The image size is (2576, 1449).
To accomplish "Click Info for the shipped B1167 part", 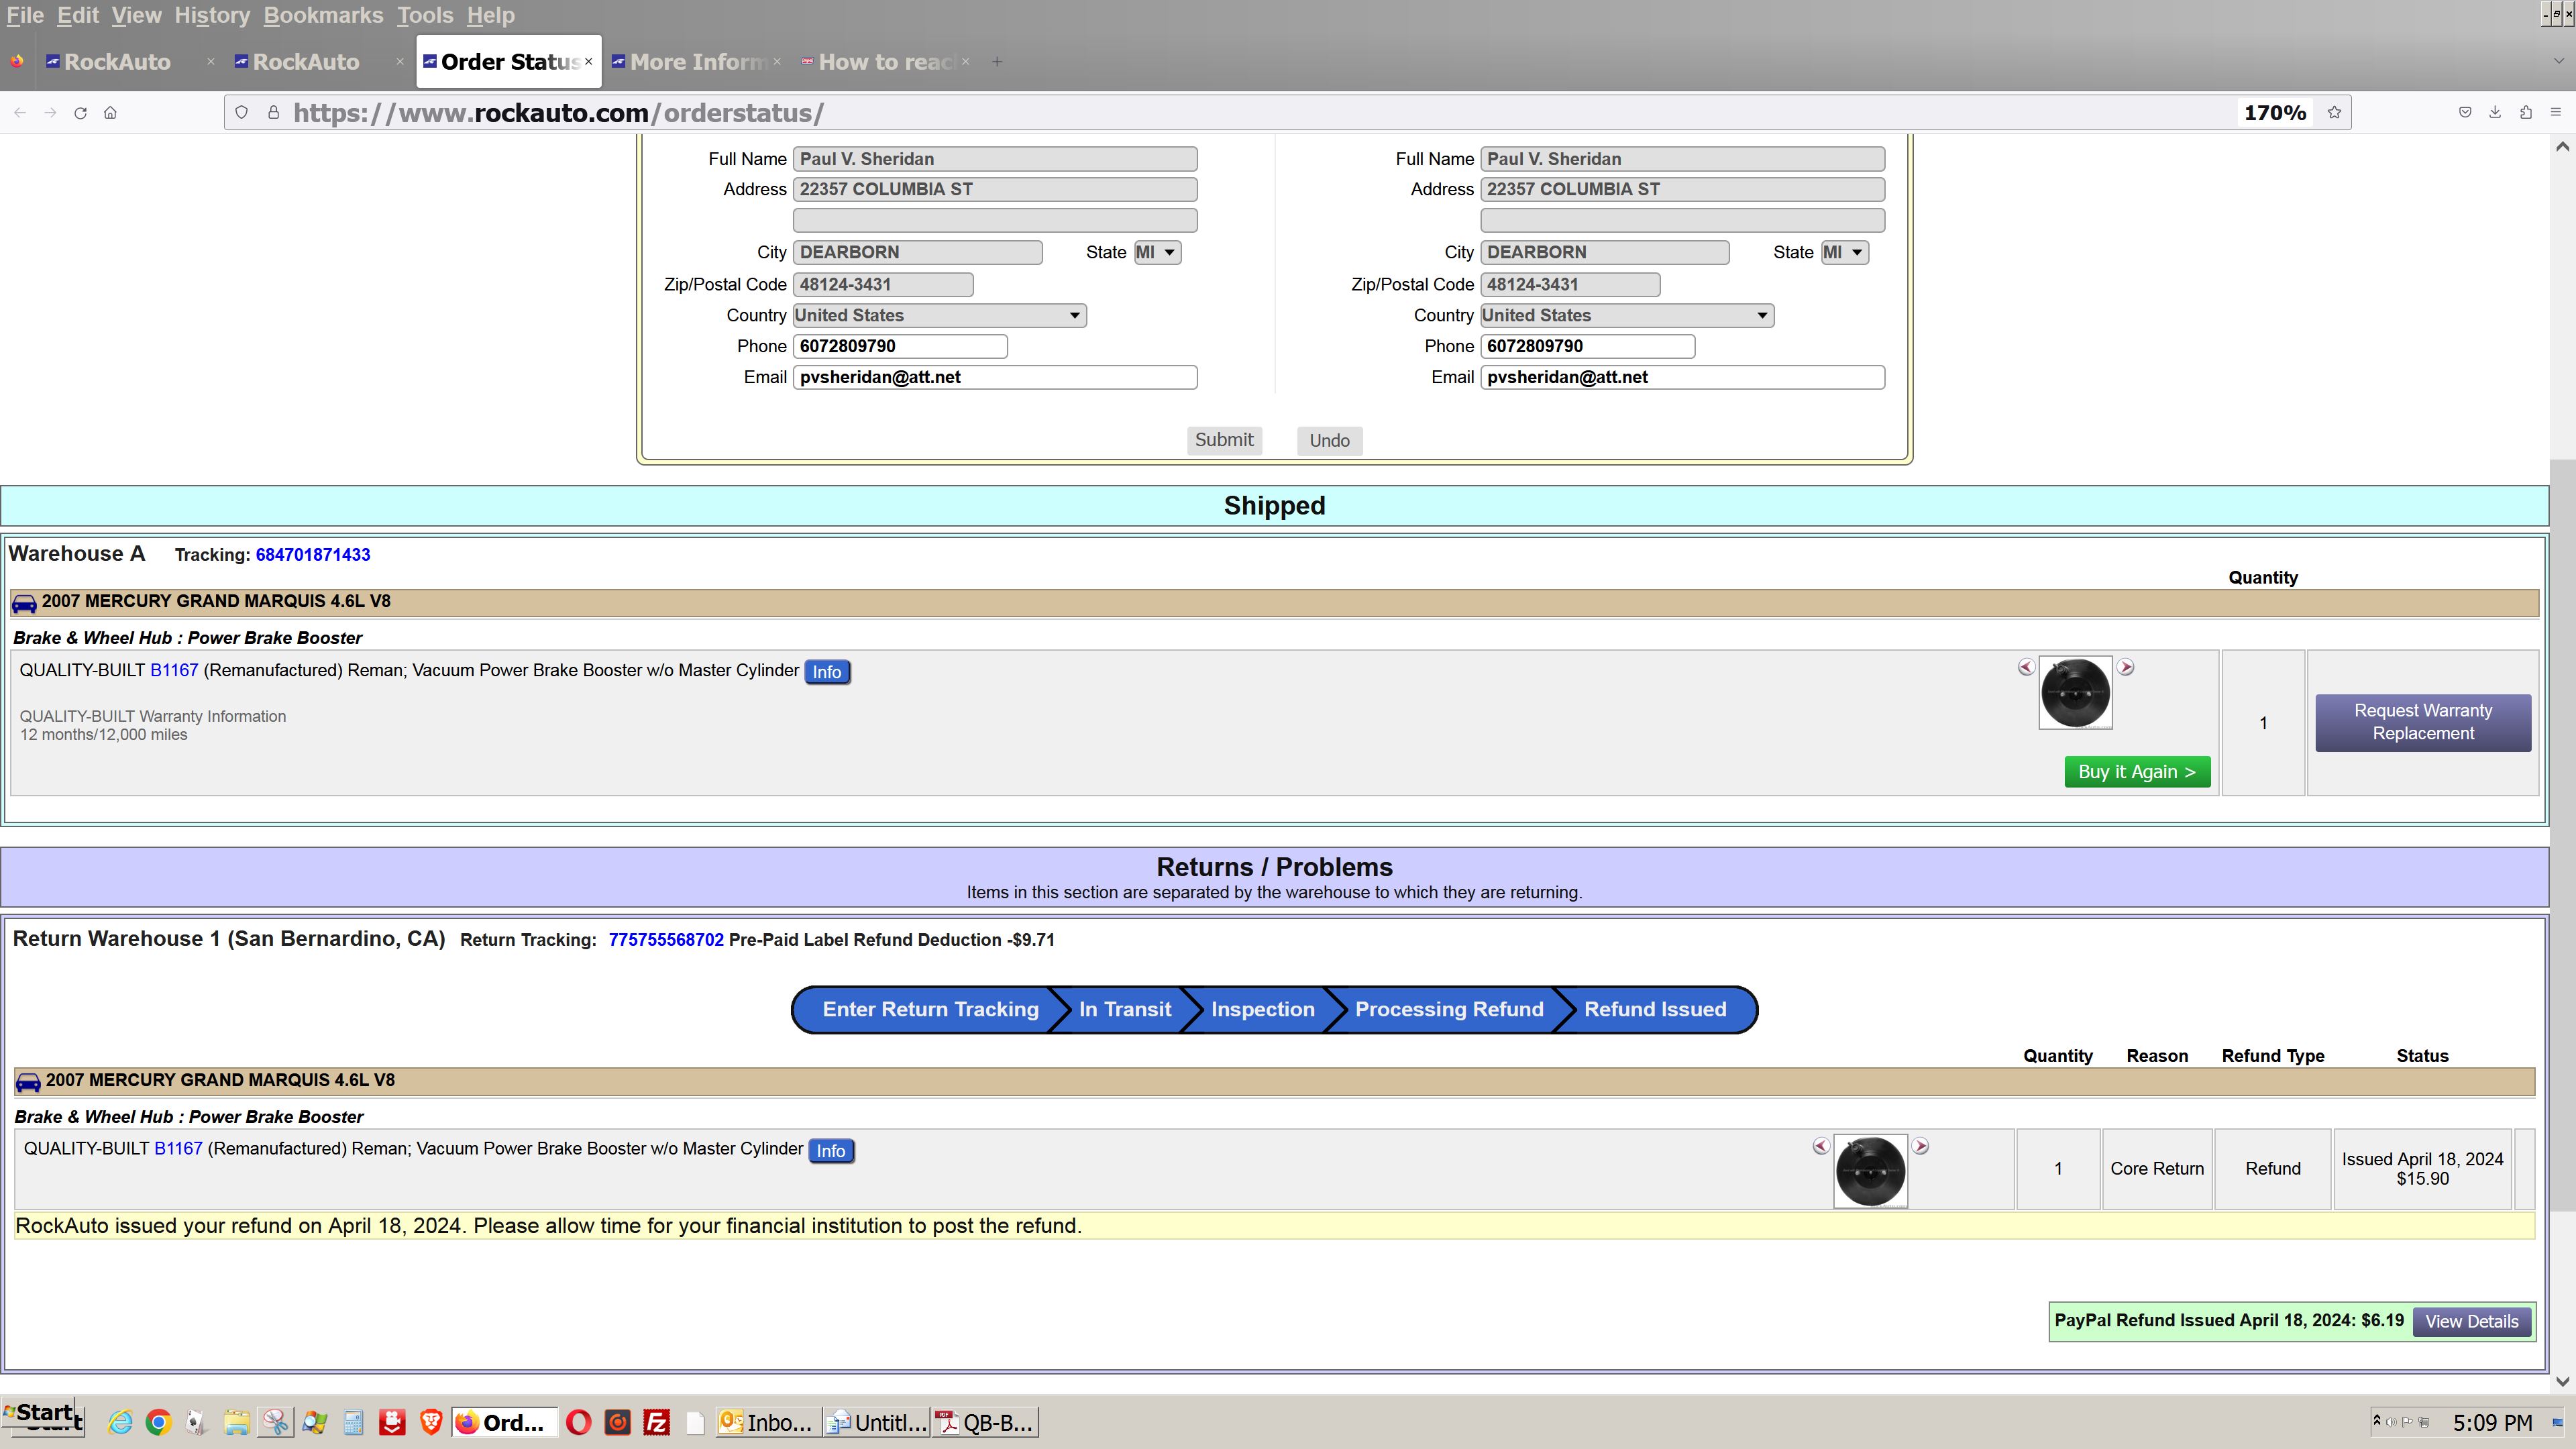I will [x=827, y=672].
